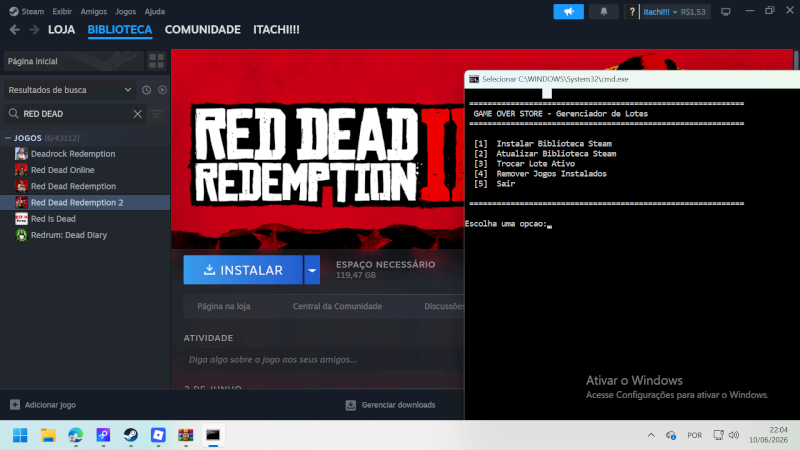Open the ITACHI!!! profile tab

[x=276, y=30]
